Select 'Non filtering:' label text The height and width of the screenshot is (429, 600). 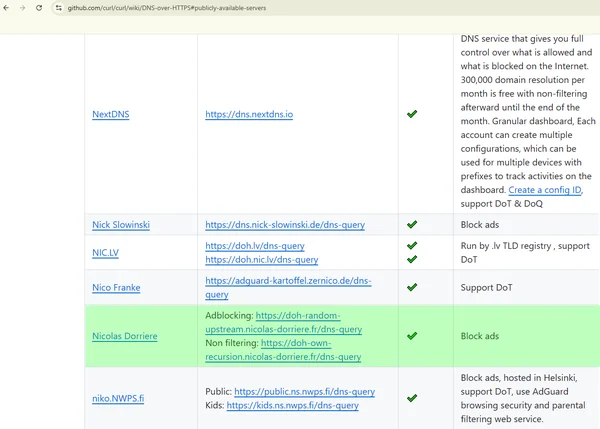[x=232, y=343]
